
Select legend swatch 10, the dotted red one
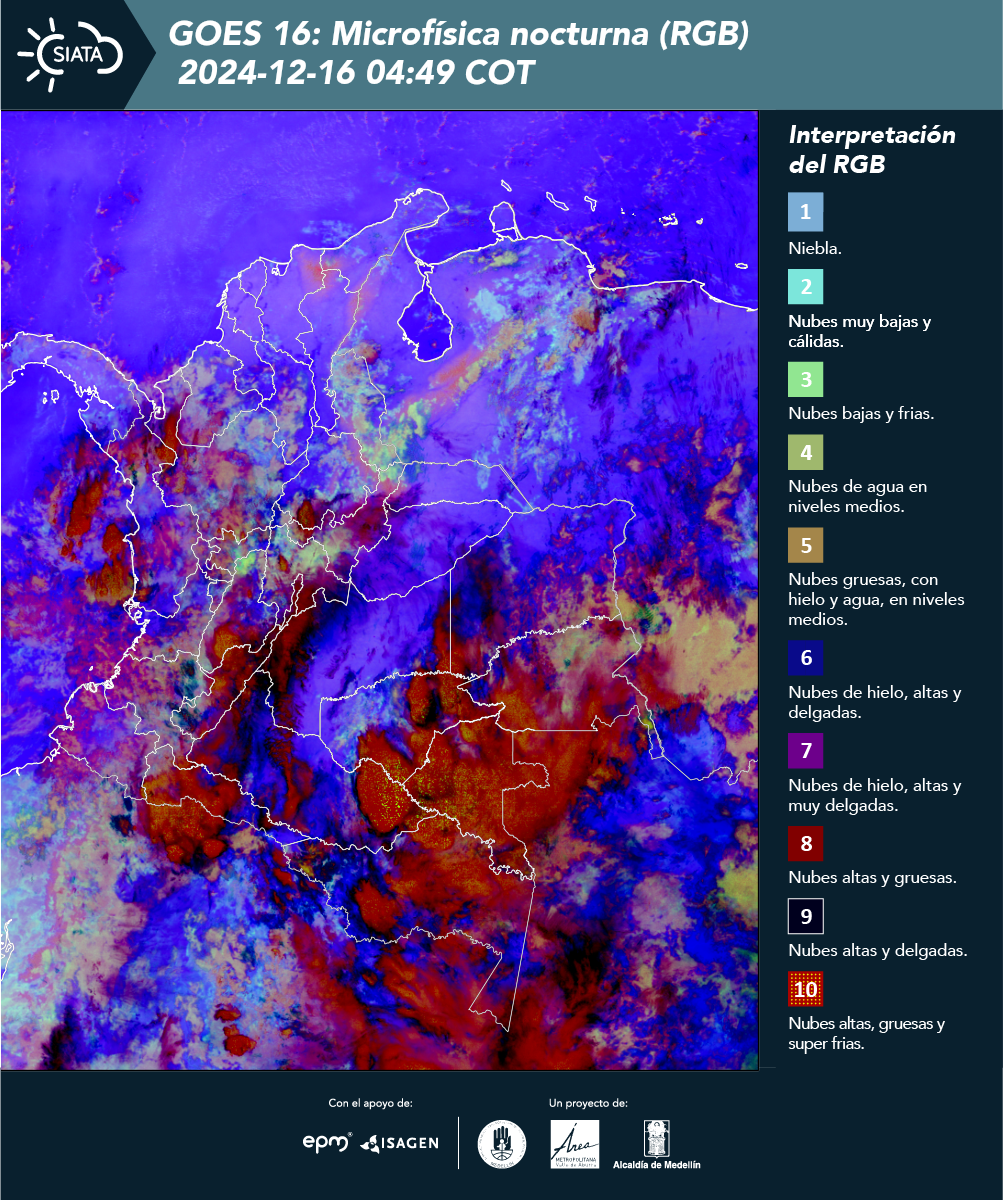coord(805,990)
